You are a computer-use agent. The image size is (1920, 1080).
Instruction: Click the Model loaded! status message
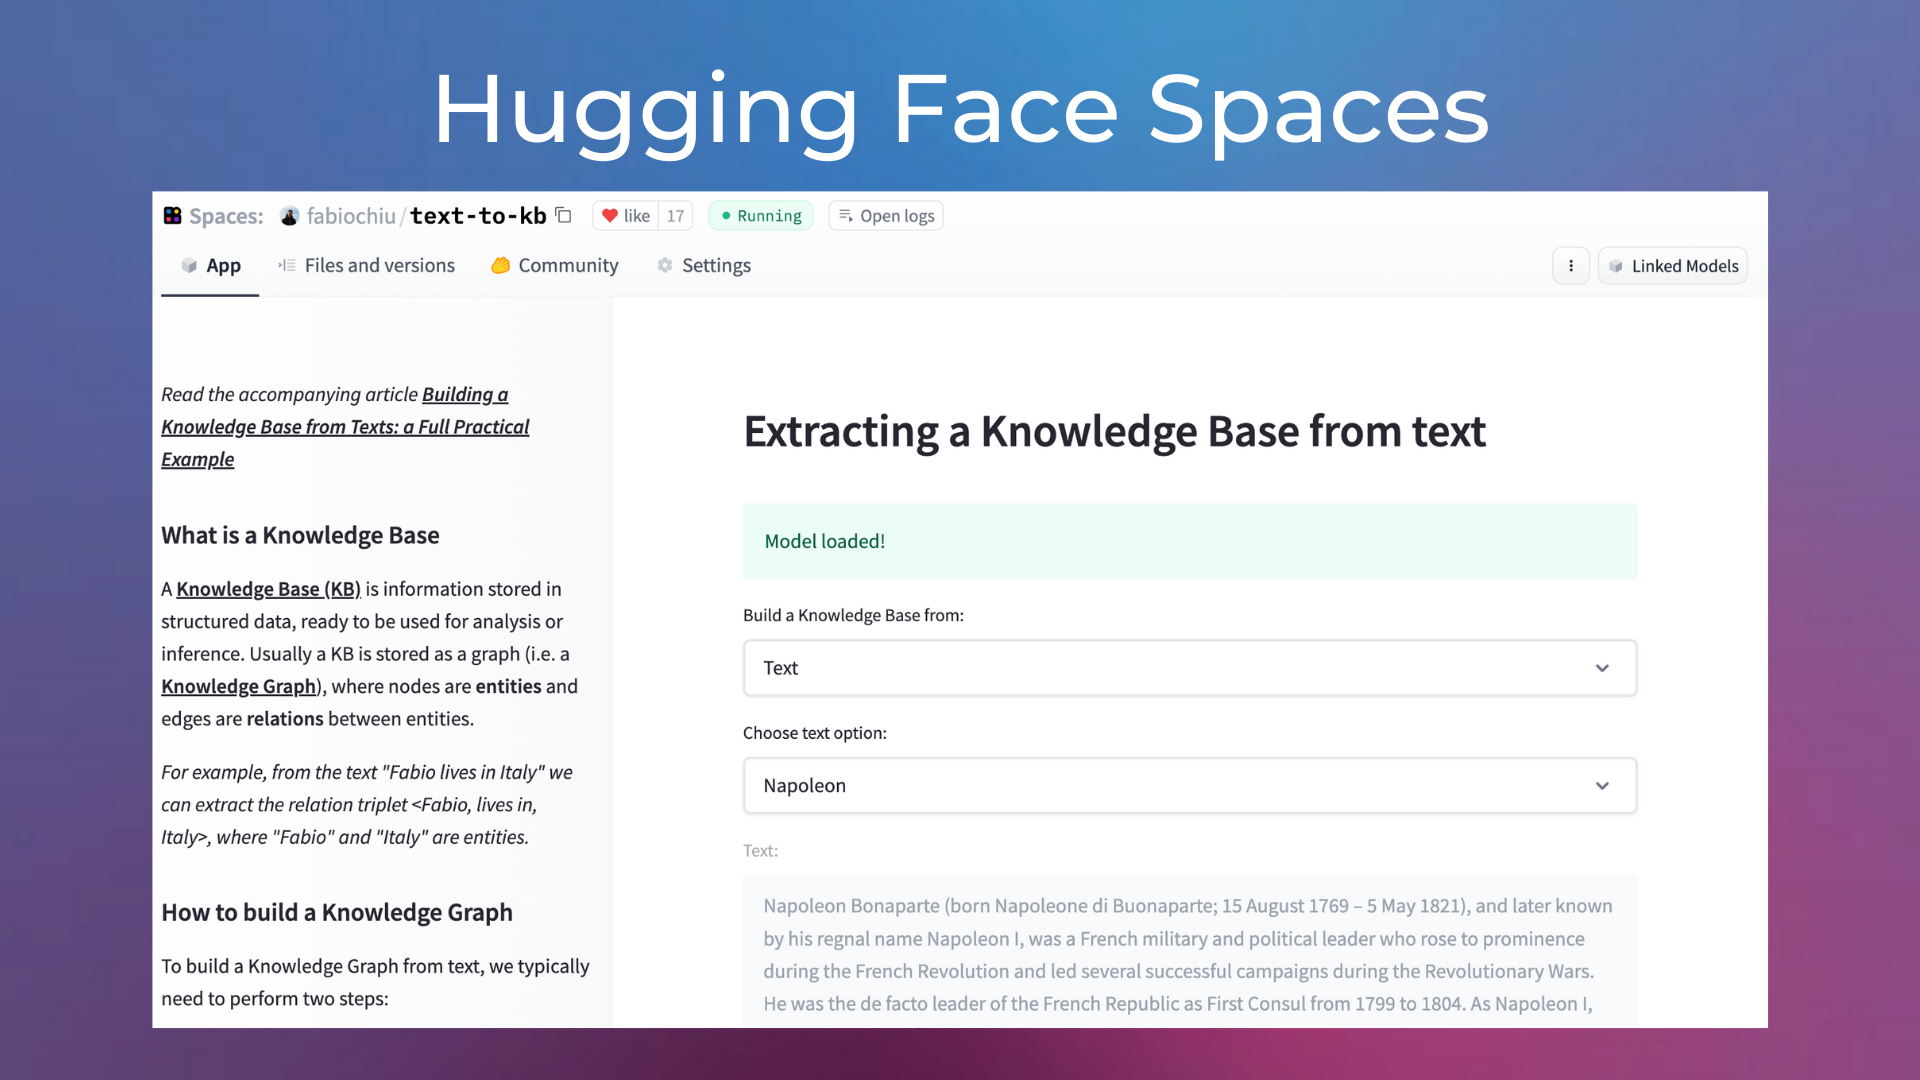(x=1190, y=541)
